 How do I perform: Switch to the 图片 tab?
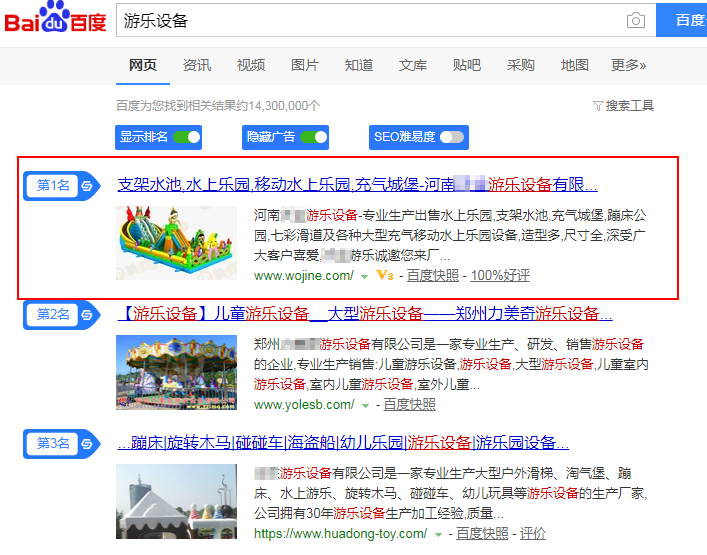304,65
